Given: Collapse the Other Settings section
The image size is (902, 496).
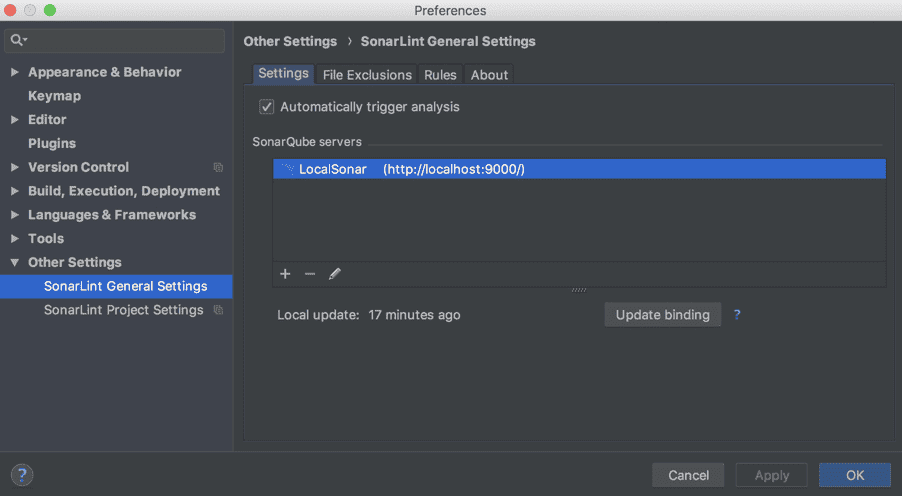Looking at the screenshot, I should click(14, 263).
